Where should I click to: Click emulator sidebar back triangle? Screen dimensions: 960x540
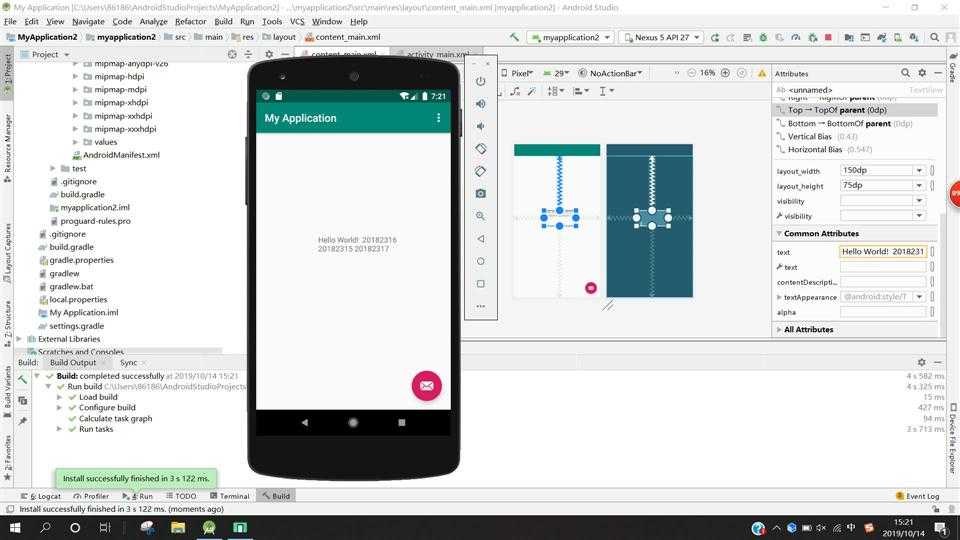[x=481, y=239]
